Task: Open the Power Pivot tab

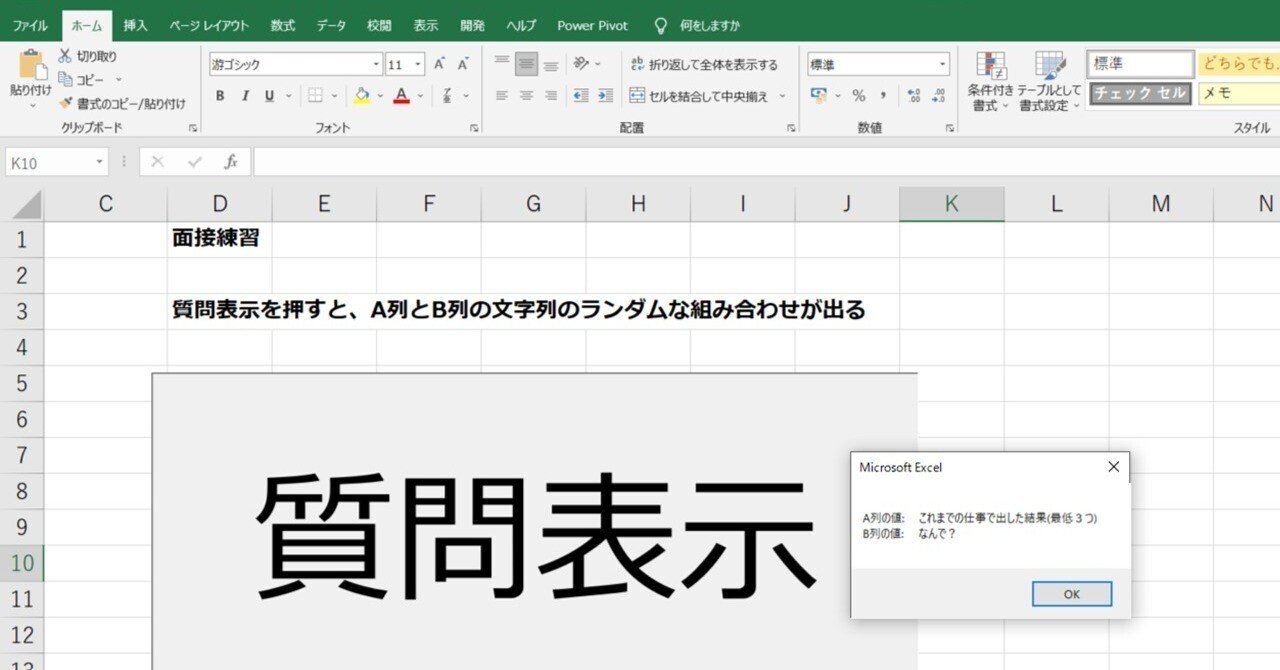Action: [x=592, y=25]
